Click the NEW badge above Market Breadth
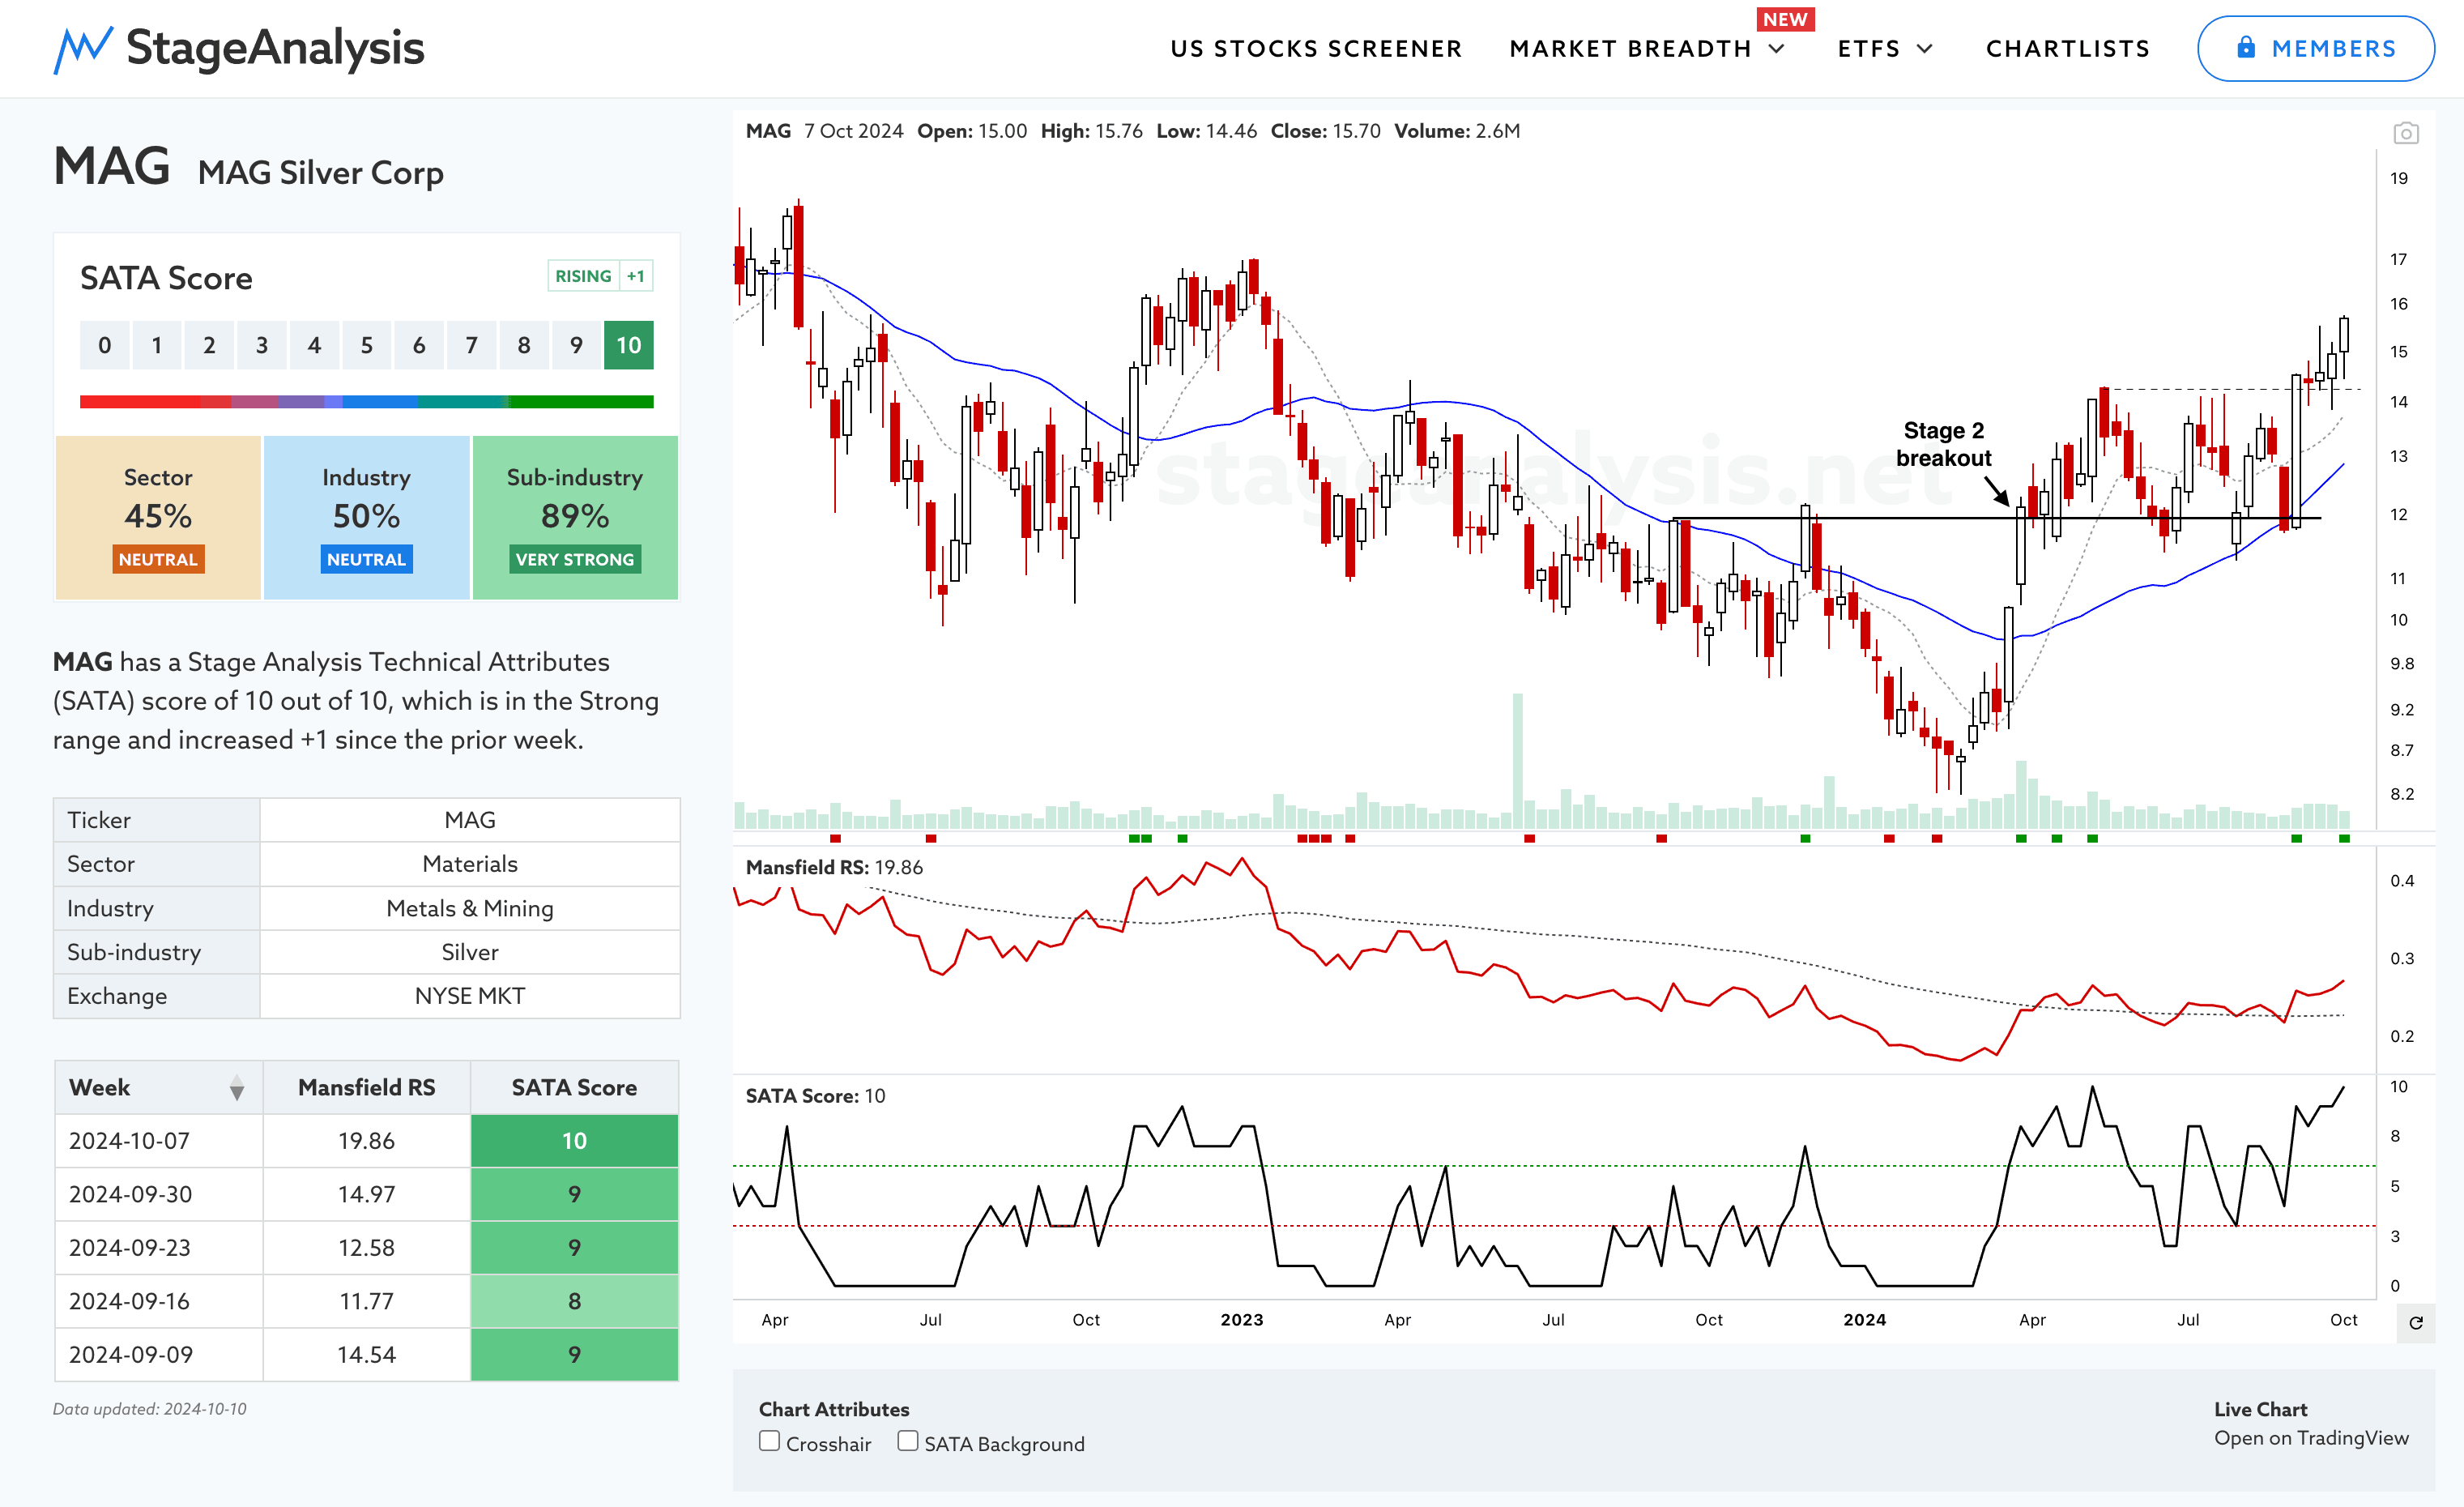 click(1785, 19)
